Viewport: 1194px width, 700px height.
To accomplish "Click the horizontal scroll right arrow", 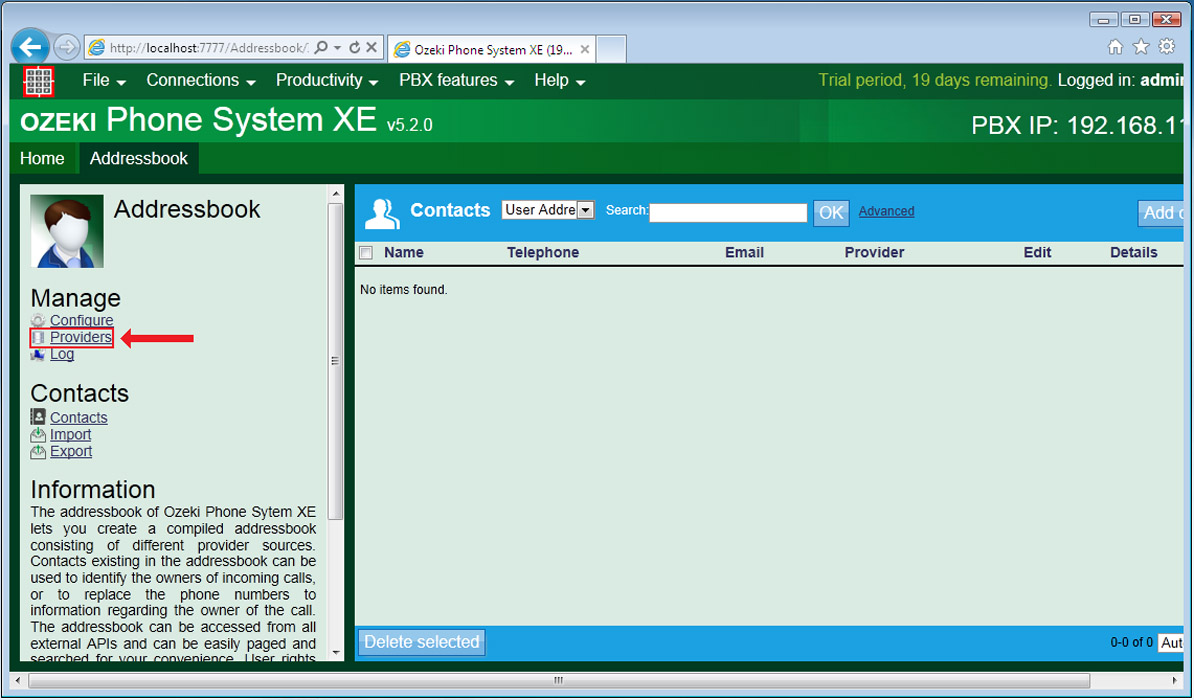I will point(1176,679).
